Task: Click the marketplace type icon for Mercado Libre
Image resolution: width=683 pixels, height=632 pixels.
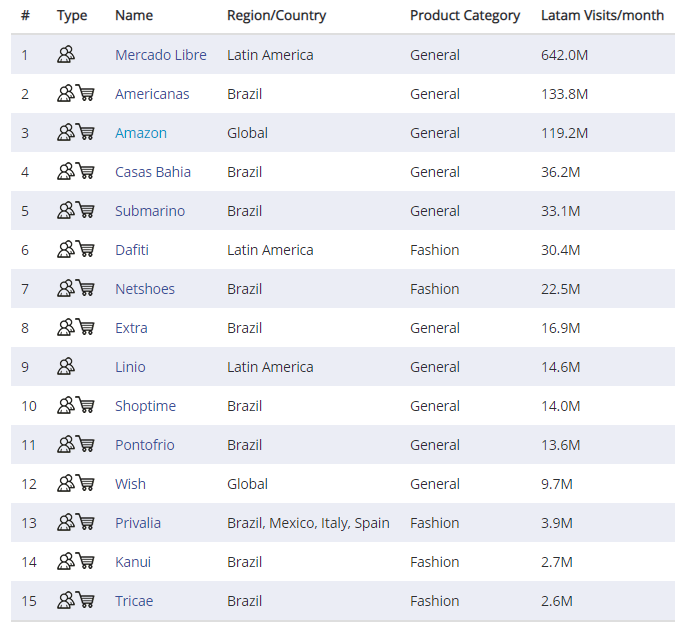Action: coord(66,55)
